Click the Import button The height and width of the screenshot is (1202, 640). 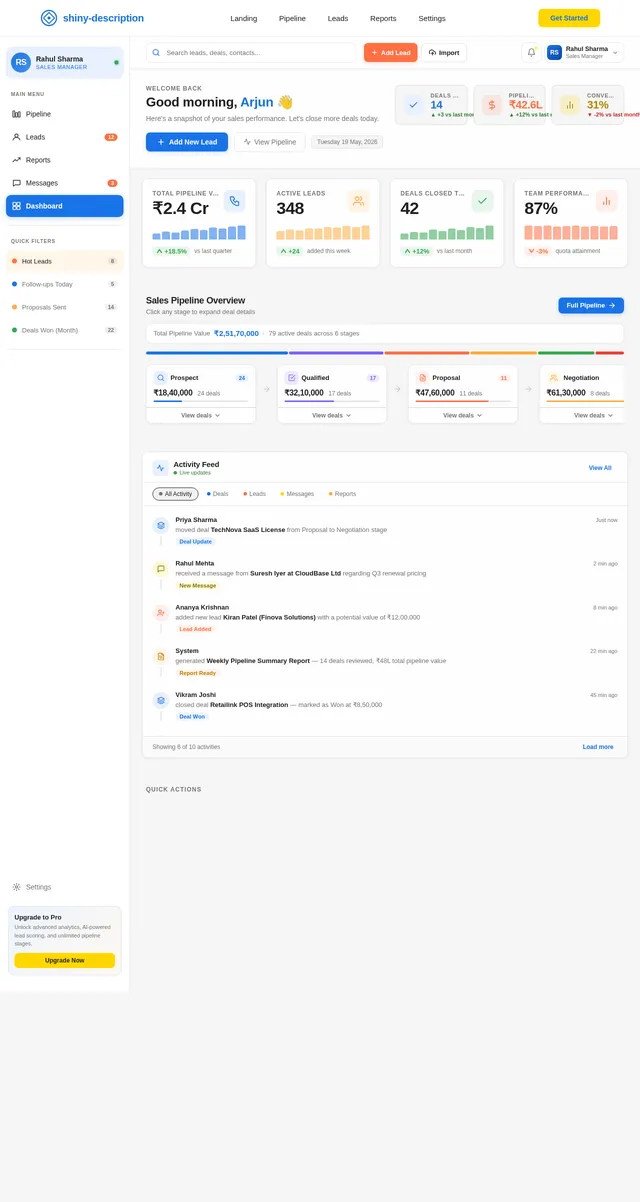click(x=444, y=52)
